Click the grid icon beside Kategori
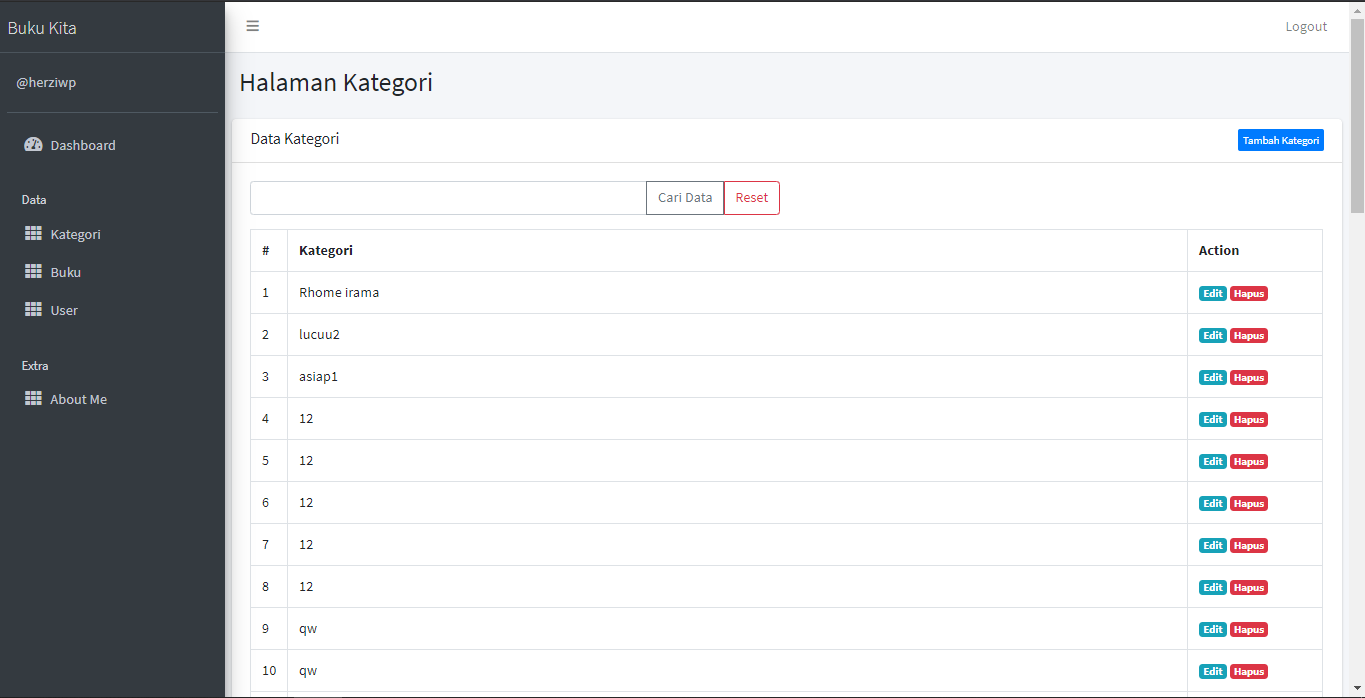Screen dimensions: 1365x698 tap(33, 234)
